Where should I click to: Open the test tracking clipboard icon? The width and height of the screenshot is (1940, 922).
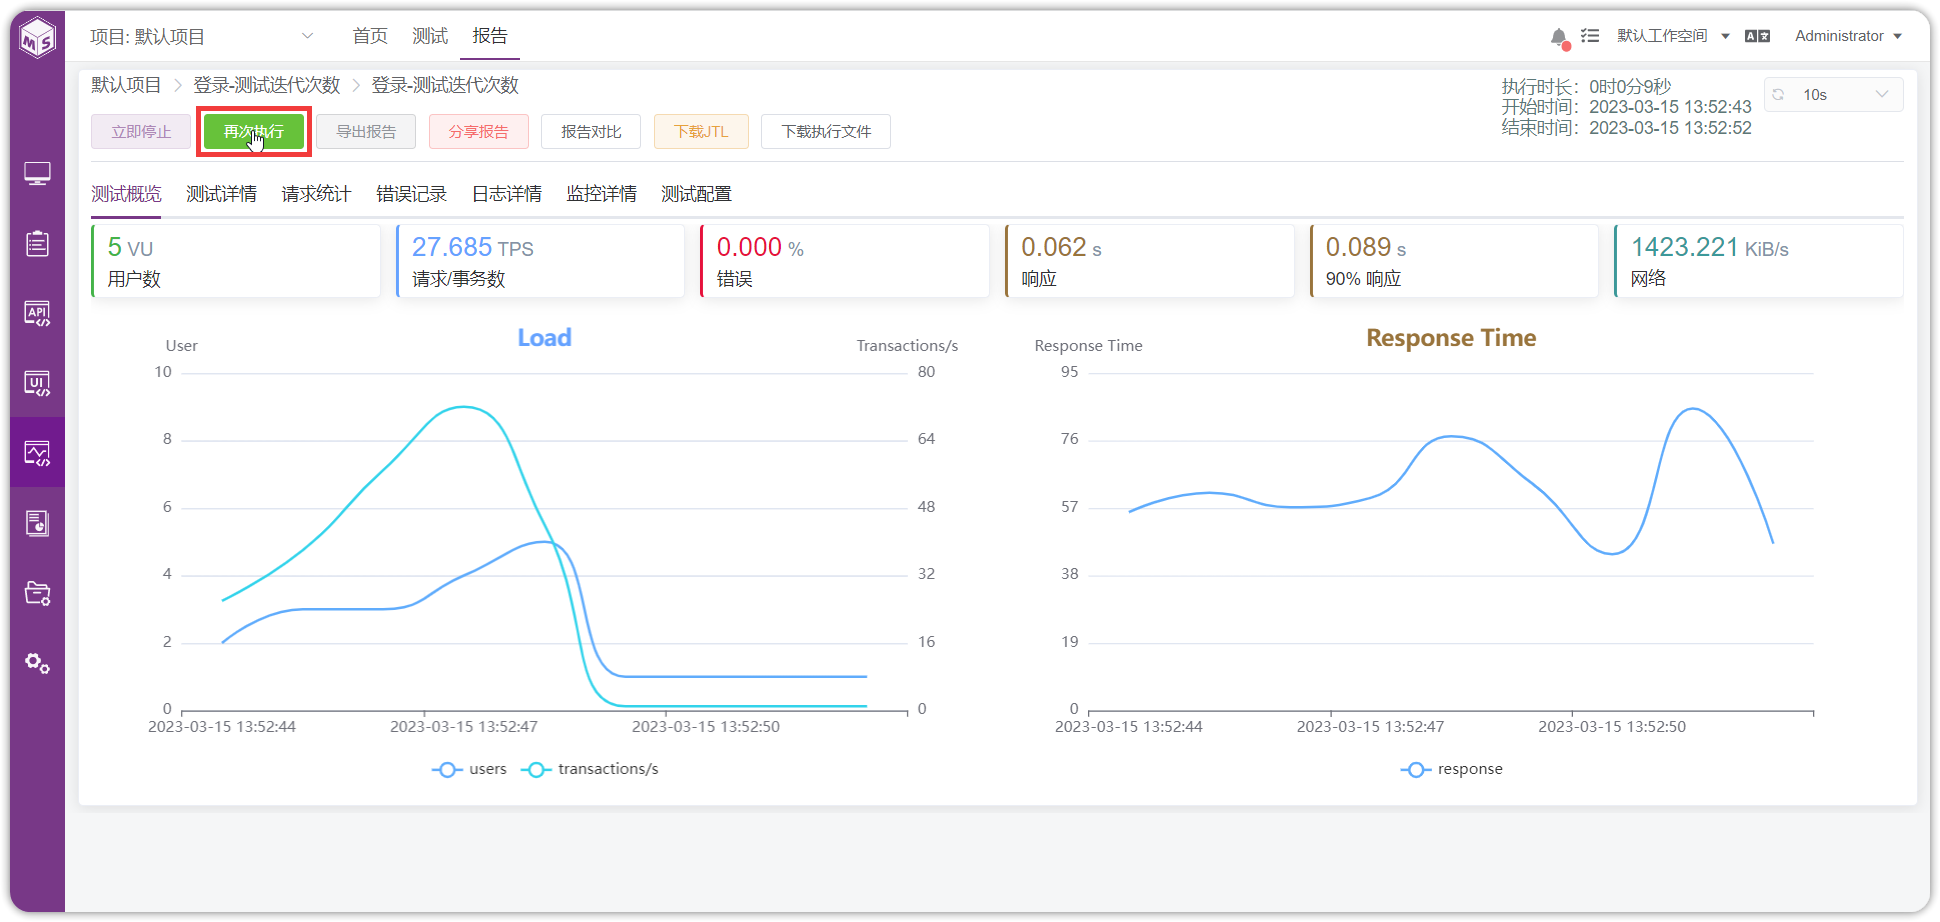click(38, 244)
